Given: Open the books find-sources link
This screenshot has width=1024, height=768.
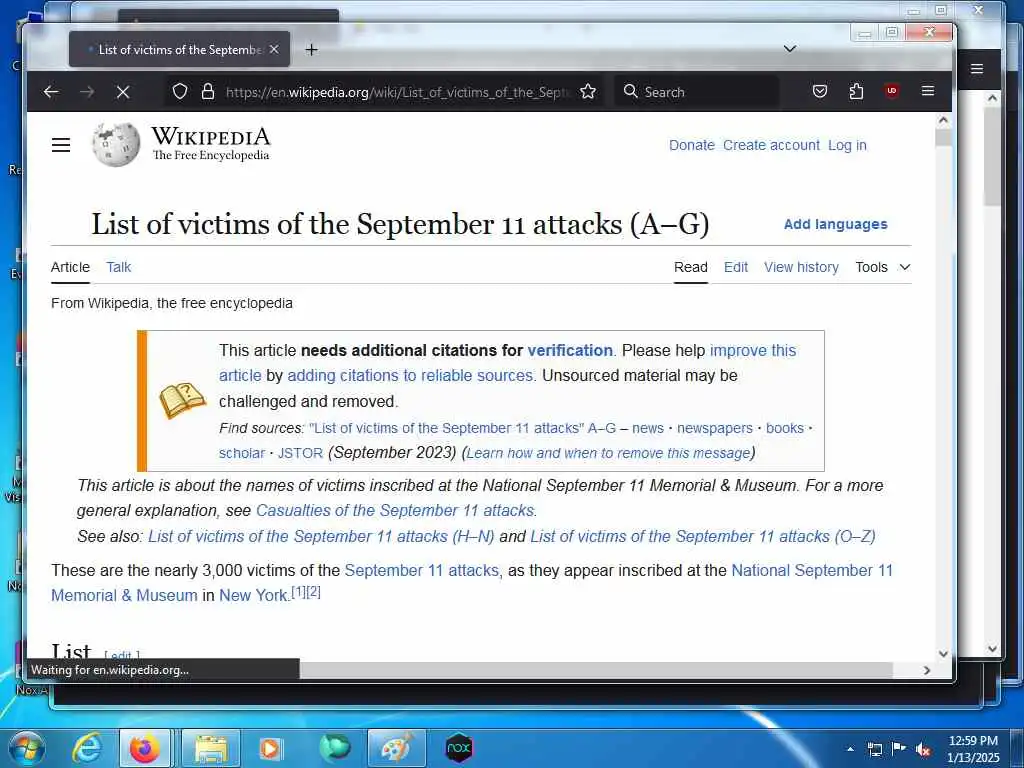Looking at the screenshot, I should click(784, 428).
